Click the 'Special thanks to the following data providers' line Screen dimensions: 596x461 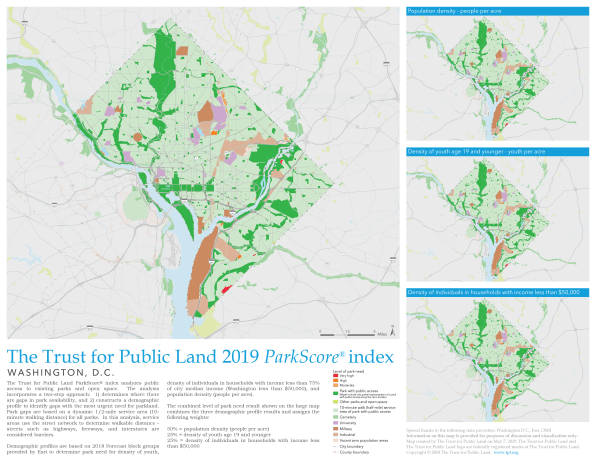[x=478, y=430]
